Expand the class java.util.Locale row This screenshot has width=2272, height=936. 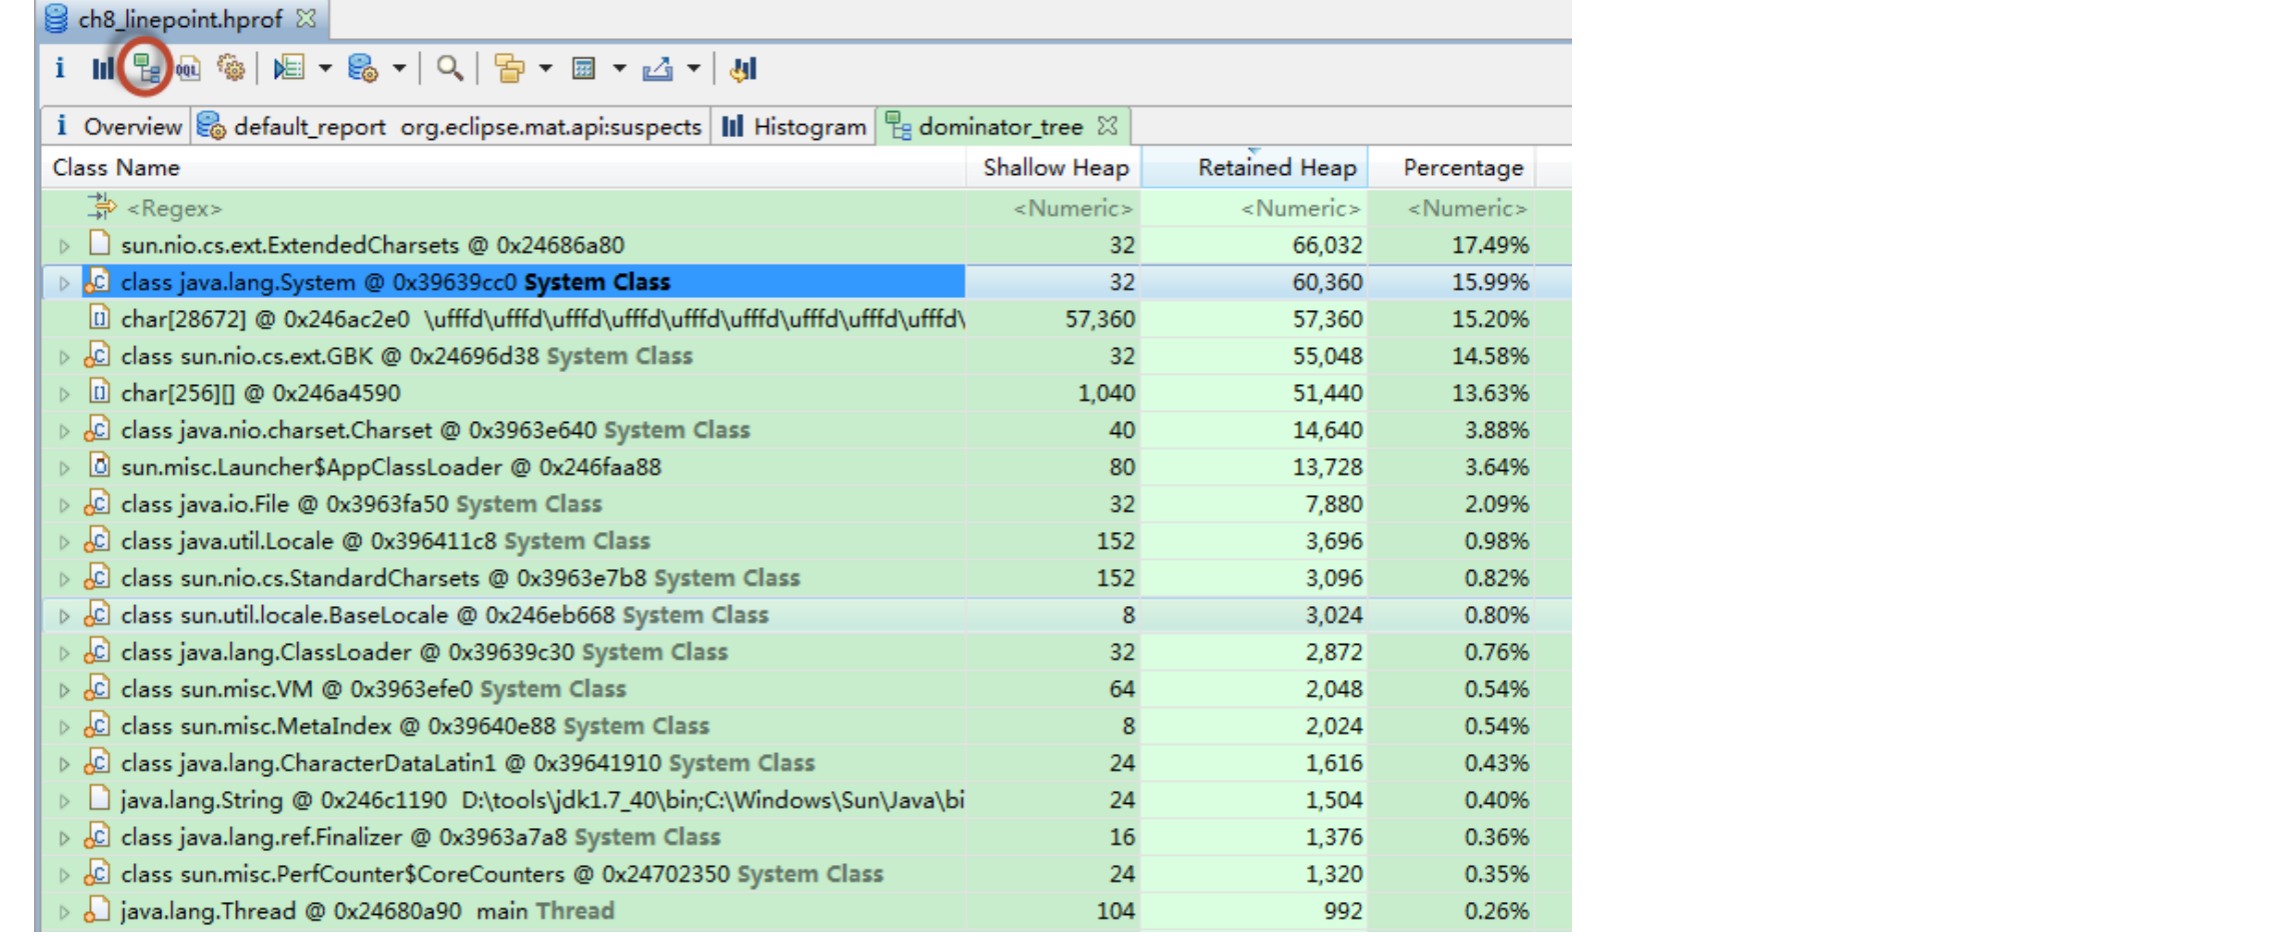pyautogui.click(x=65, y=542)
